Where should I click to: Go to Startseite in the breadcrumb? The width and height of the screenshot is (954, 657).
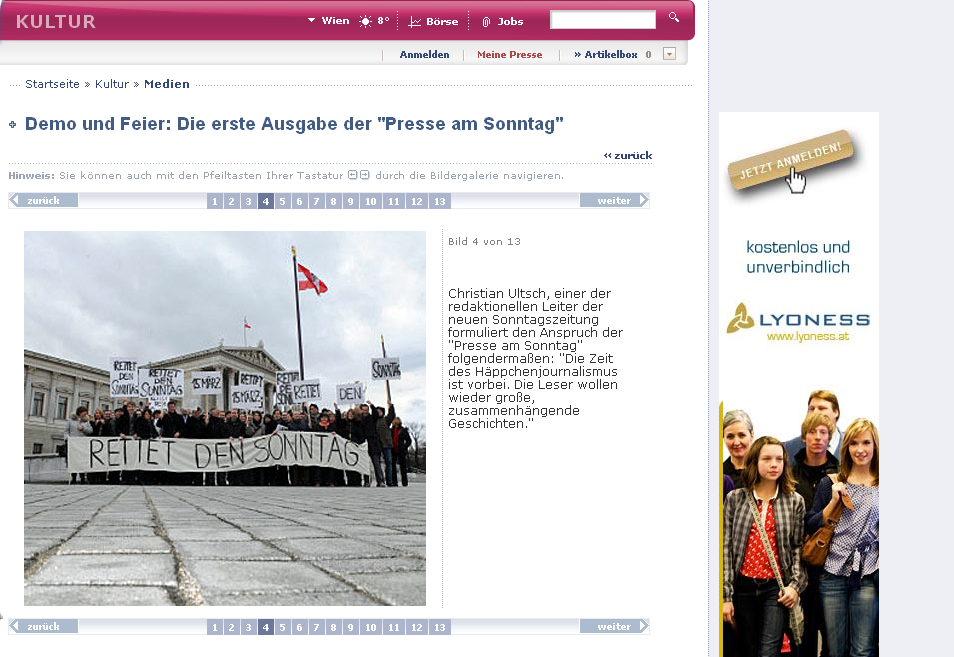coord(52,84)
